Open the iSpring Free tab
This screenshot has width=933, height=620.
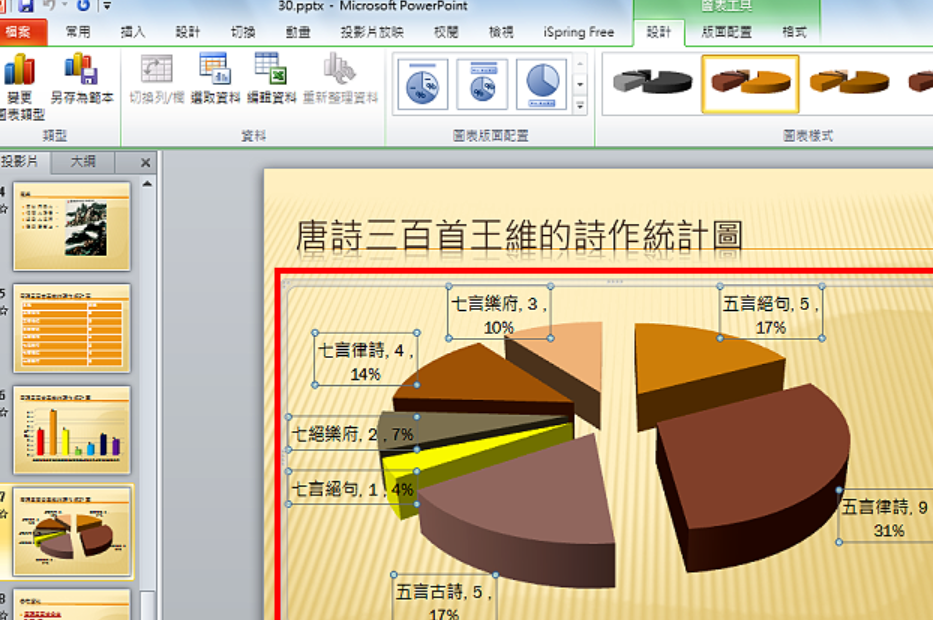(x=578, y=32)
